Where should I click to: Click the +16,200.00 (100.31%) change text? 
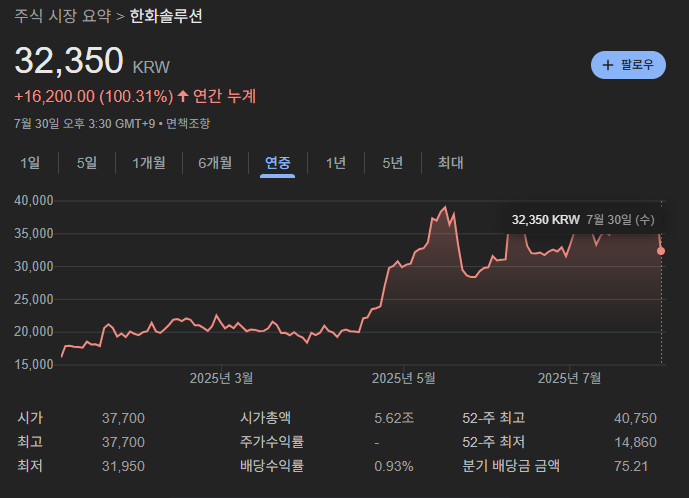click(94, 96)
